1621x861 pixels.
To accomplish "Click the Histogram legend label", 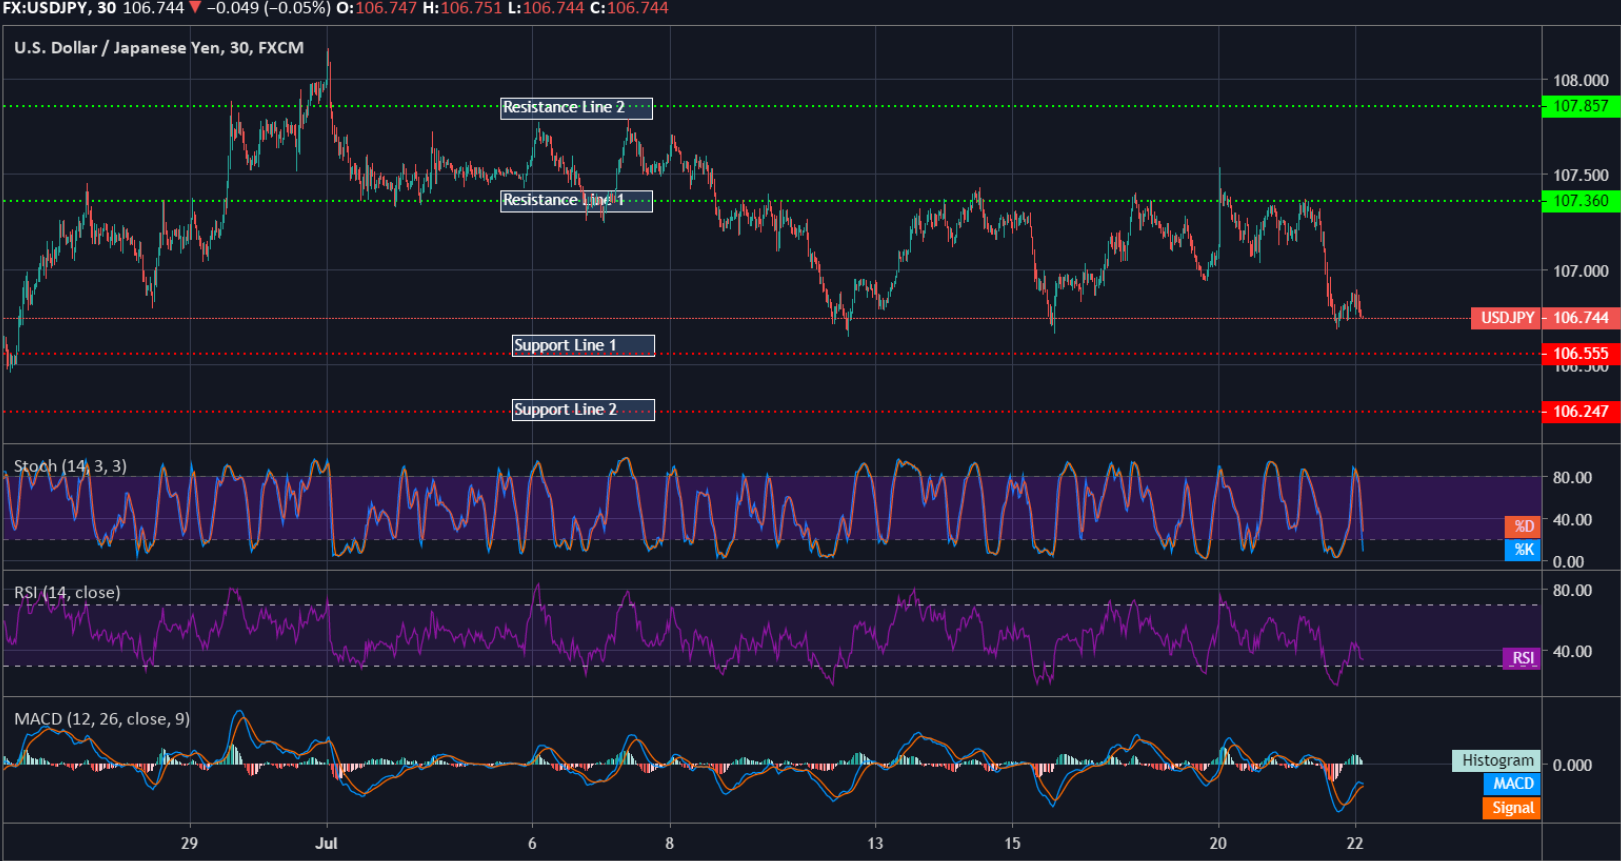I will 1496,760.
